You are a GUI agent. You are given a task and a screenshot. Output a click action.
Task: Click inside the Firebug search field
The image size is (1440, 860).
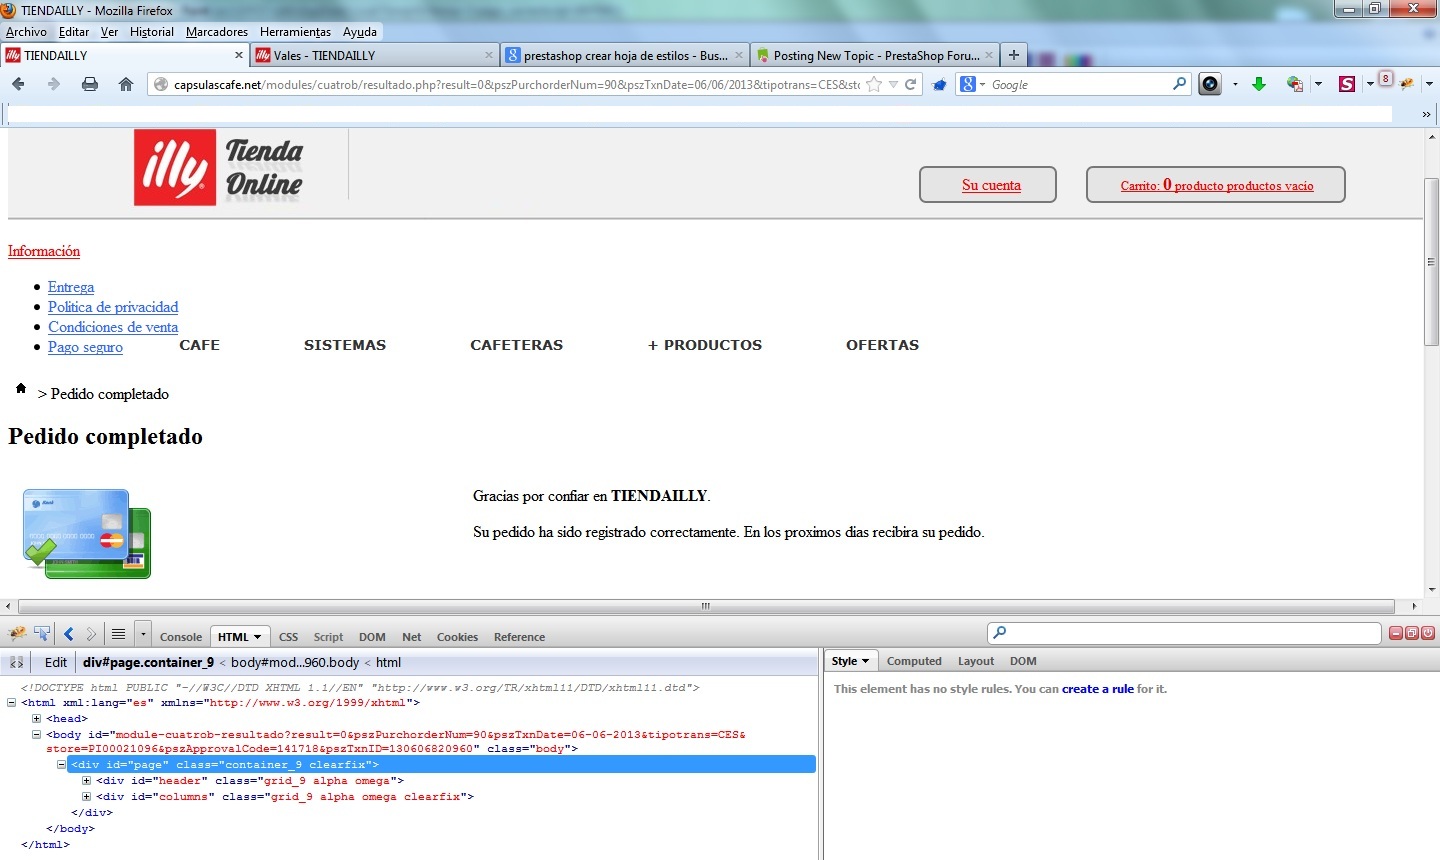[x=1184, y=633]
